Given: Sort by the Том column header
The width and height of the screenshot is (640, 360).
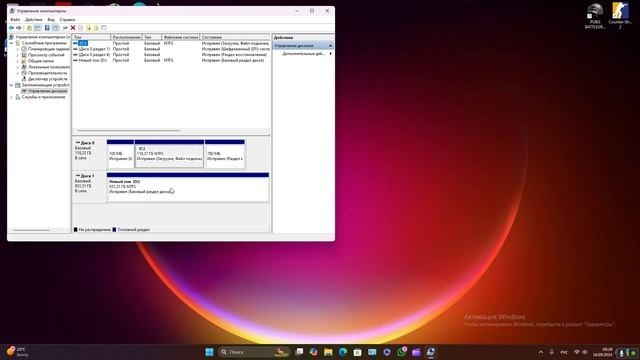Looking at the screenshot, I should (x=91, y=37).
